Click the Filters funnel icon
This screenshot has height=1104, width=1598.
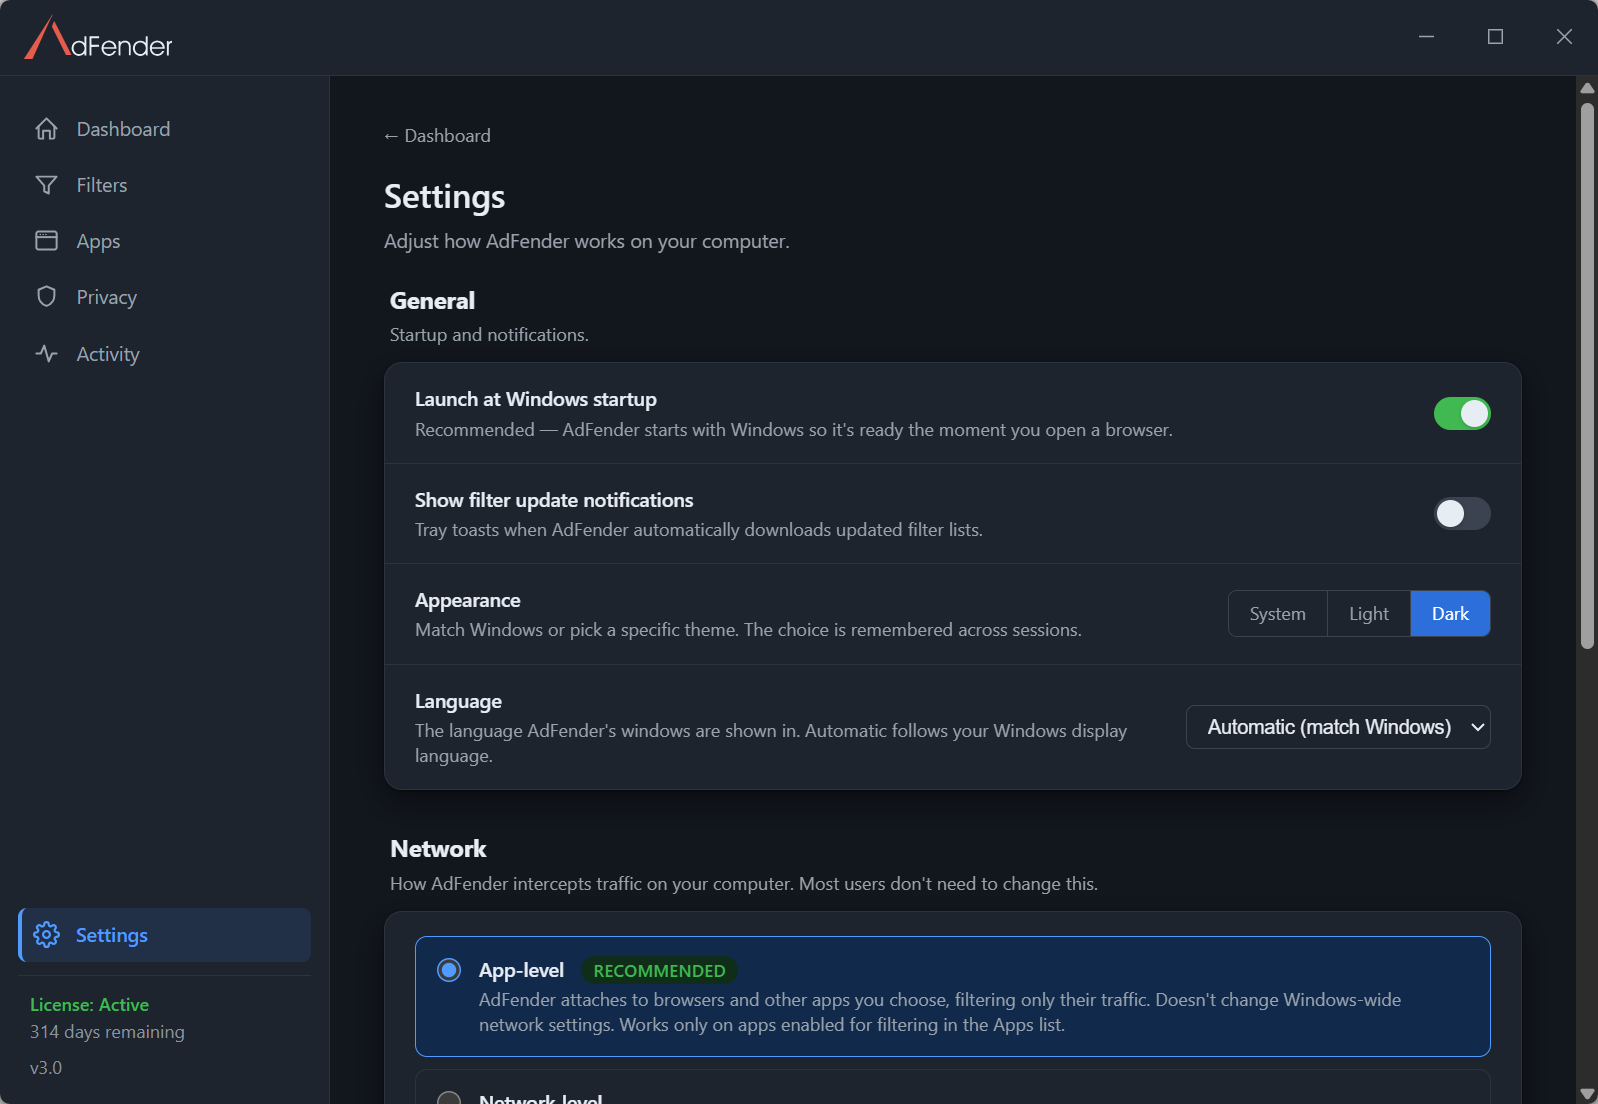(x=46, y=185)
